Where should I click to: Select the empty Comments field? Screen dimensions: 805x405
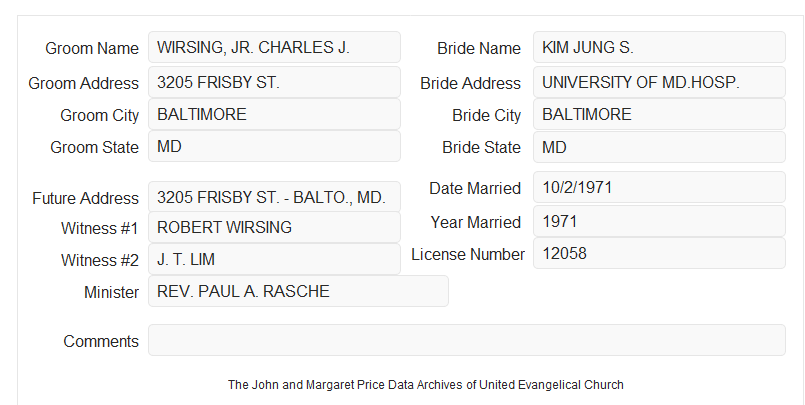click(467, 340)
